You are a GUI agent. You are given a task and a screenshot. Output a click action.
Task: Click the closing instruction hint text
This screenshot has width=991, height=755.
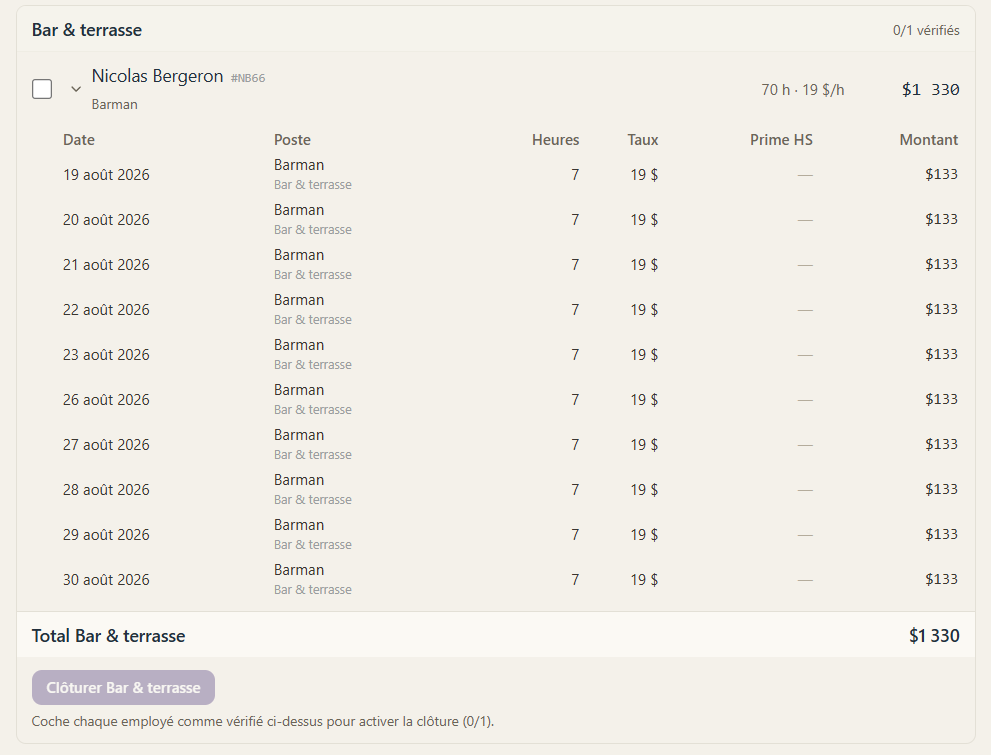coord(263,722)
